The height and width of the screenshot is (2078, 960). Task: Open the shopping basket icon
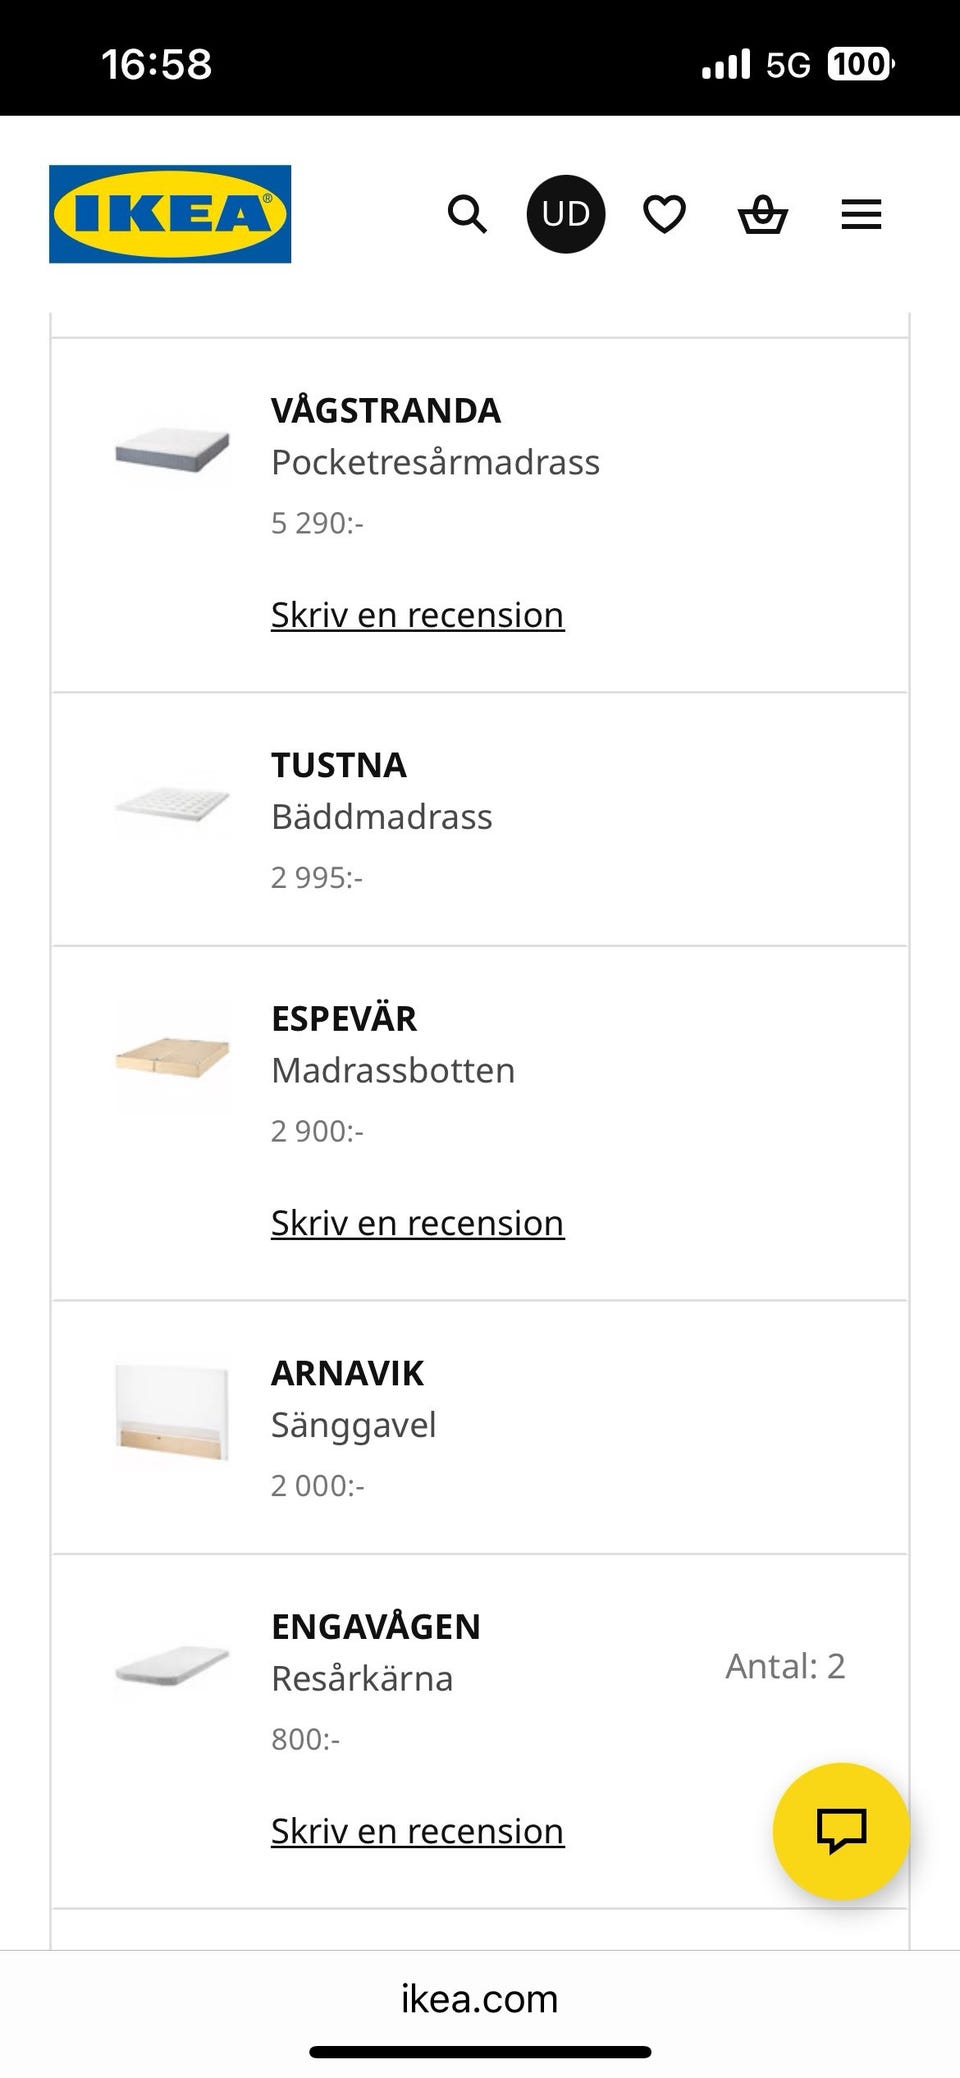(x=762, y=214)
